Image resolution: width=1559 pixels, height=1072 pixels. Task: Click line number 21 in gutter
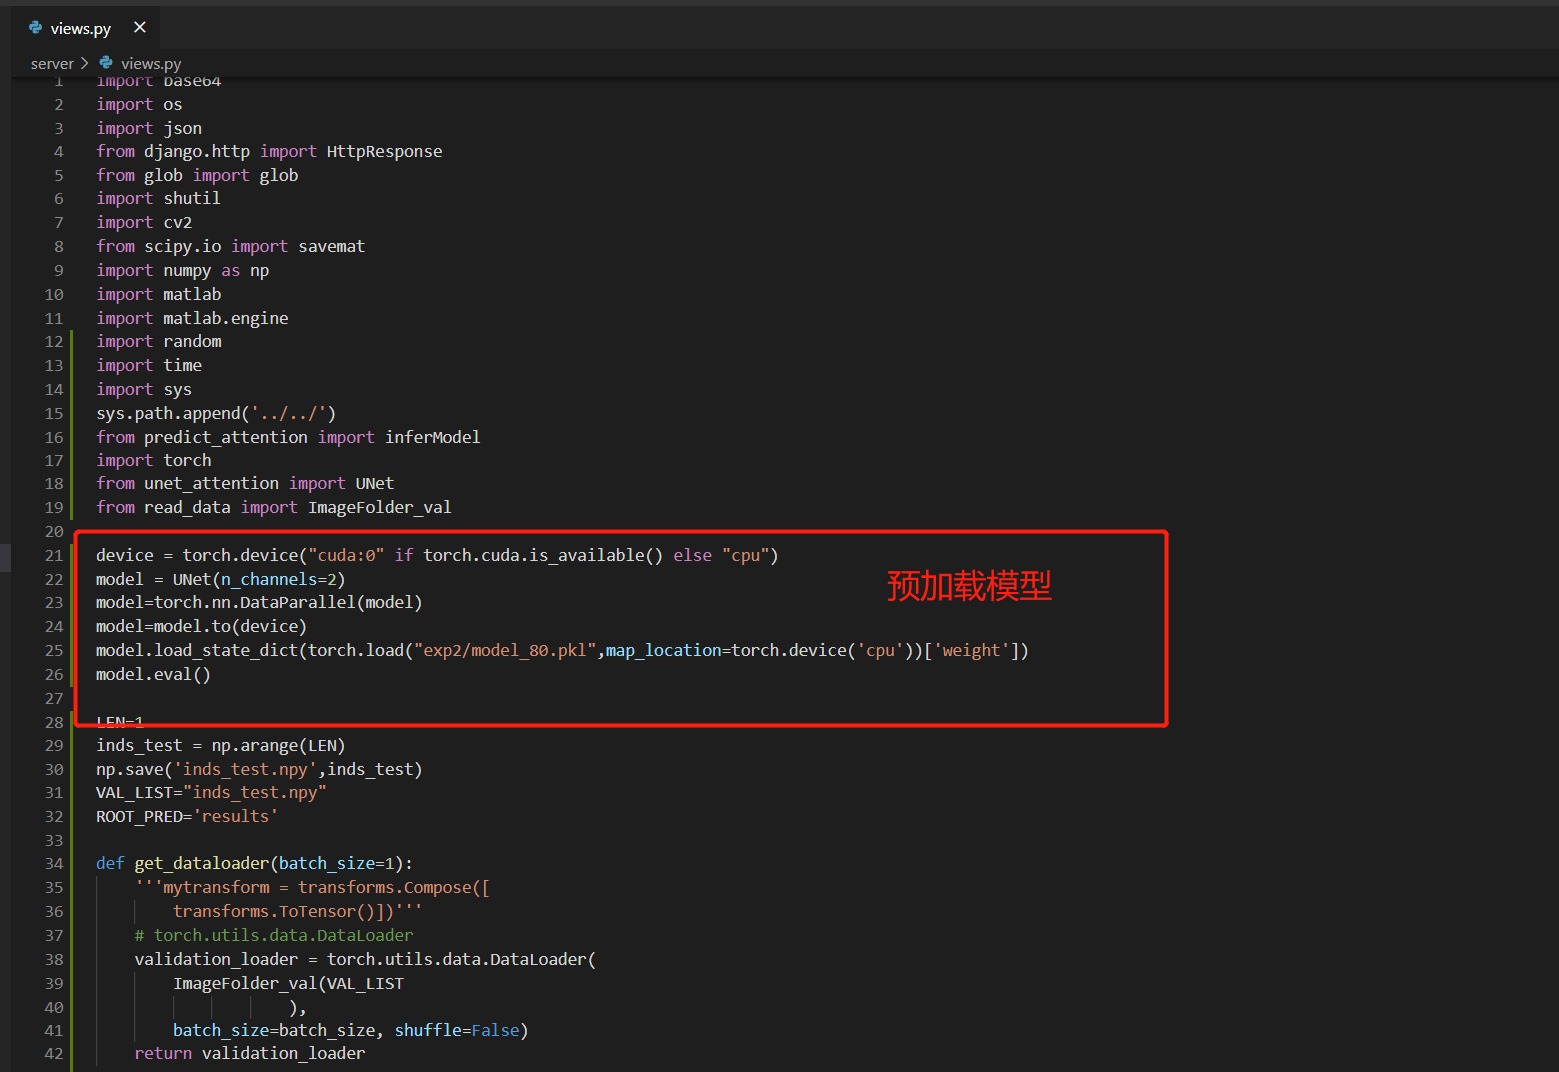coord(54,555)
